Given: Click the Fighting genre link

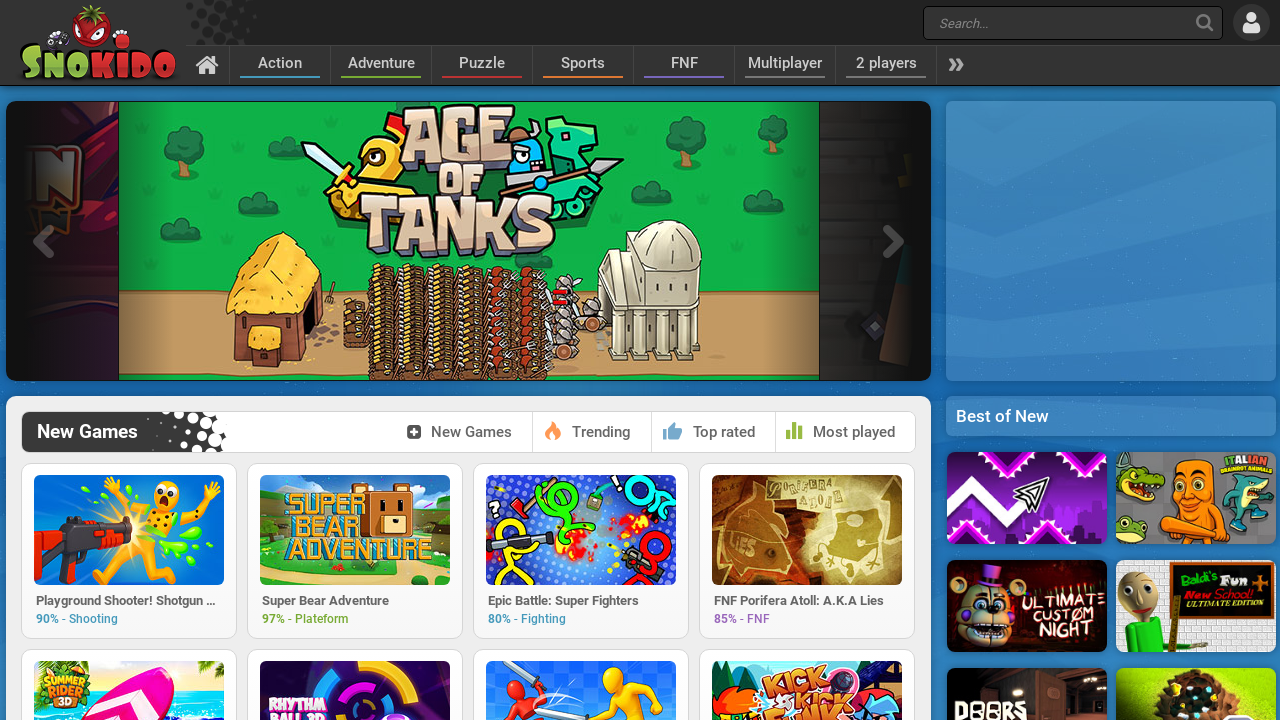Looking at the screenshot, I should 543,619.
